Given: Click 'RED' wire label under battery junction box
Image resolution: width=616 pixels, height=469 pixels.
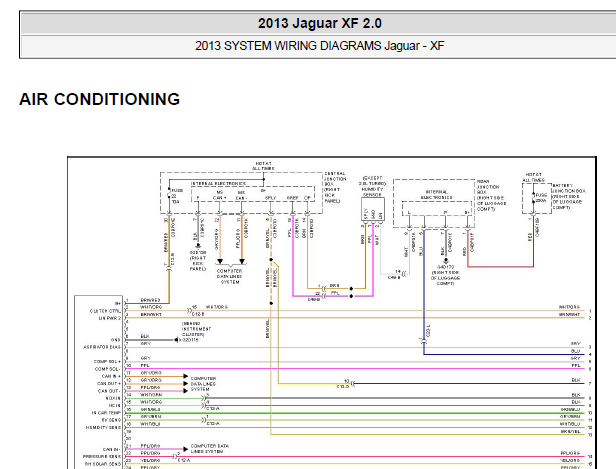Looking at the screenshot, I should (530, 237).
